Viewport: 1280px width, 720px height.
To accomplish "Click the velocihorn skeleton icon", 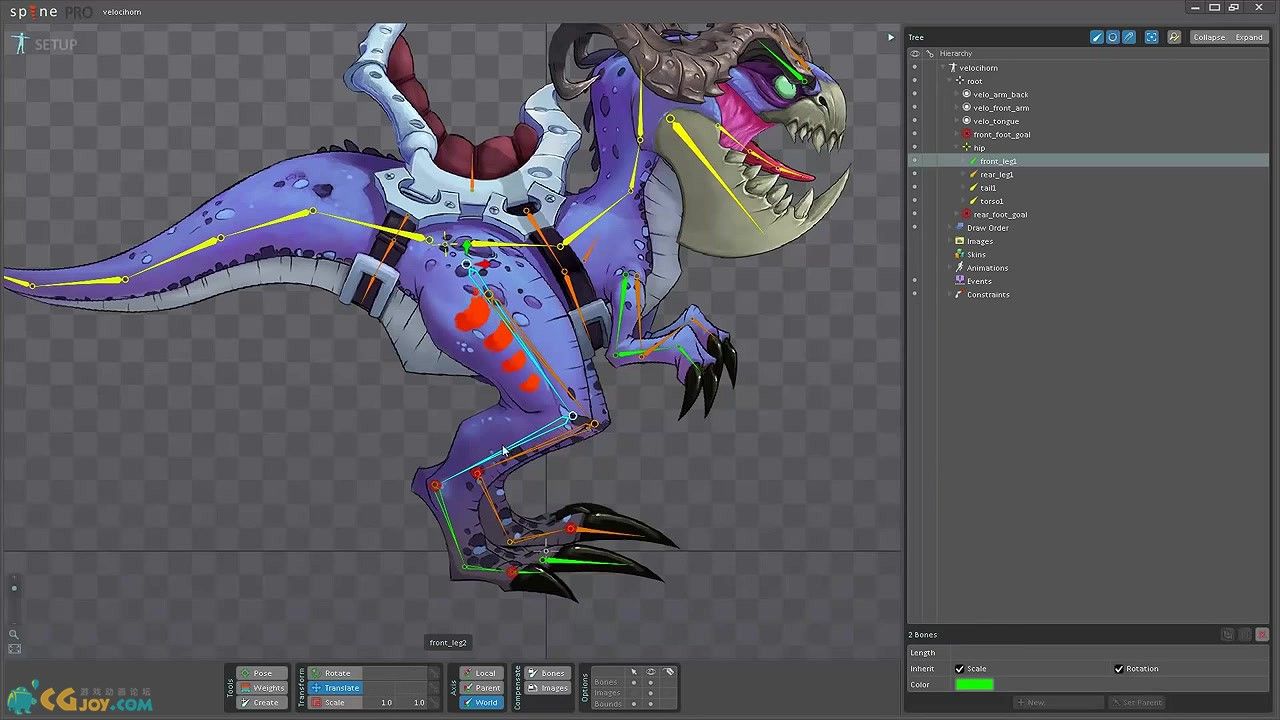I will (x=953, y=67).
